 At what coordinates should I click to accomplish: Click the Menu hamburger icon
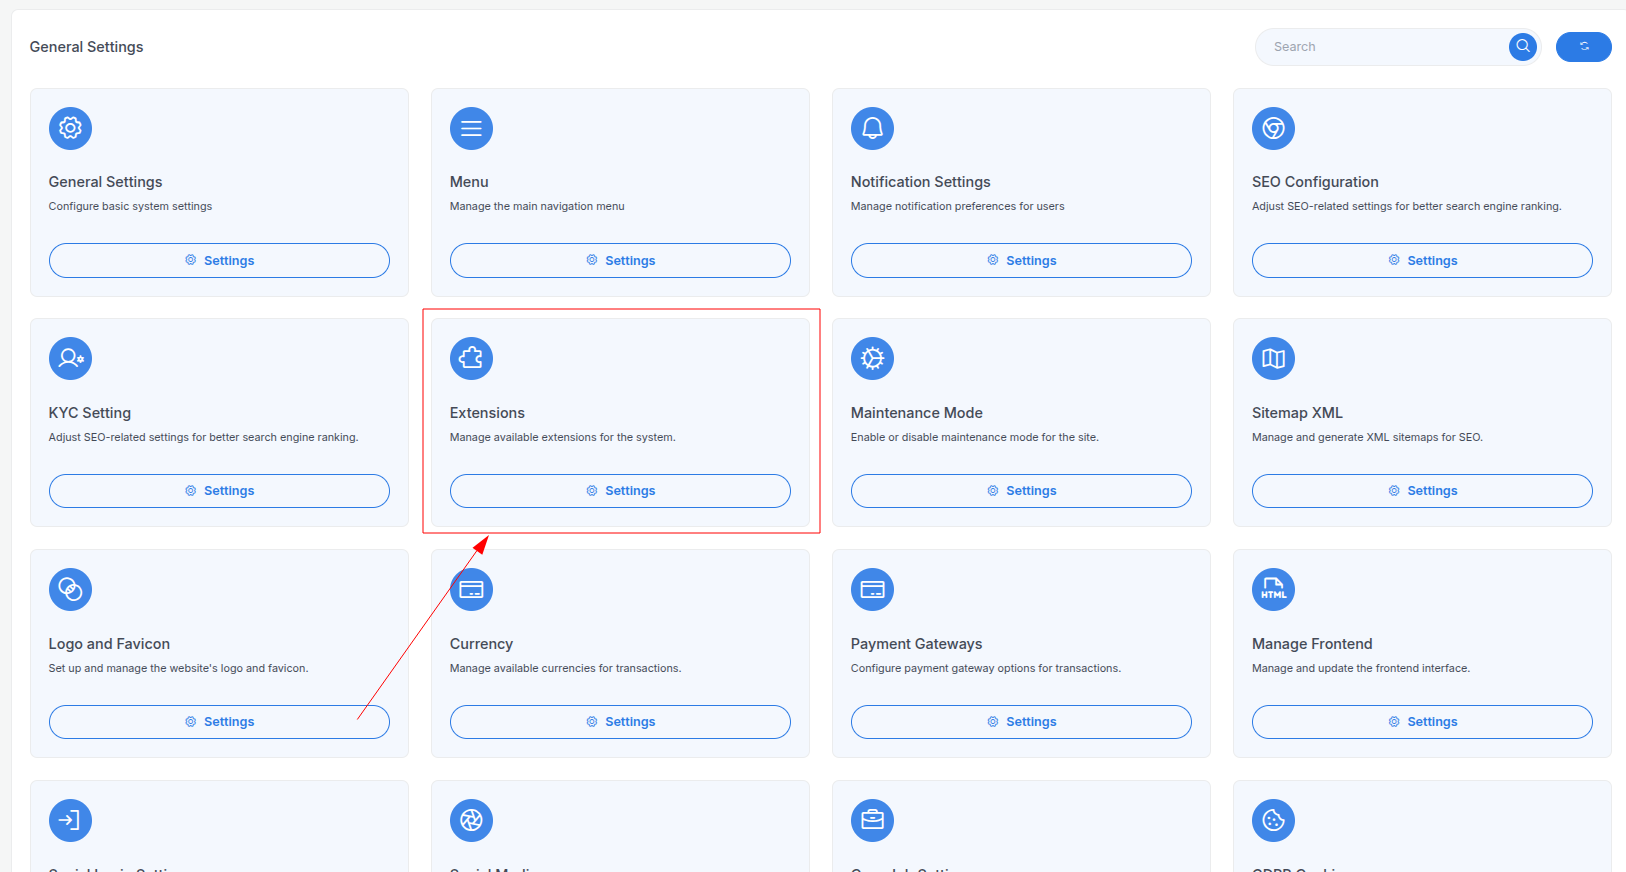click(x=471, y=128)
